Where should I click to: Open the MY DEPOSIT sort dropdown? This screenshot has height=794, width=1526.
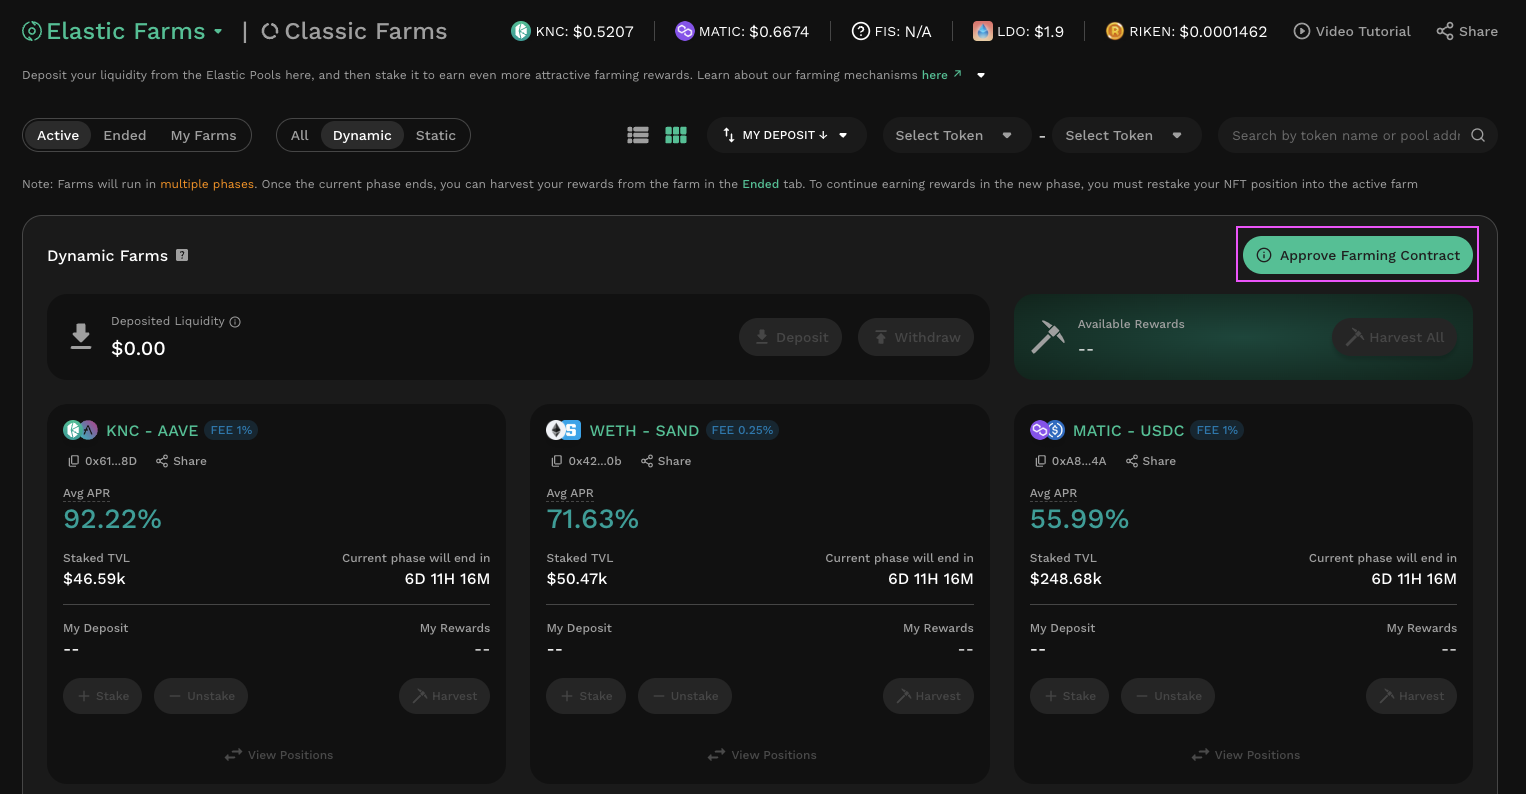pos(785,136)
